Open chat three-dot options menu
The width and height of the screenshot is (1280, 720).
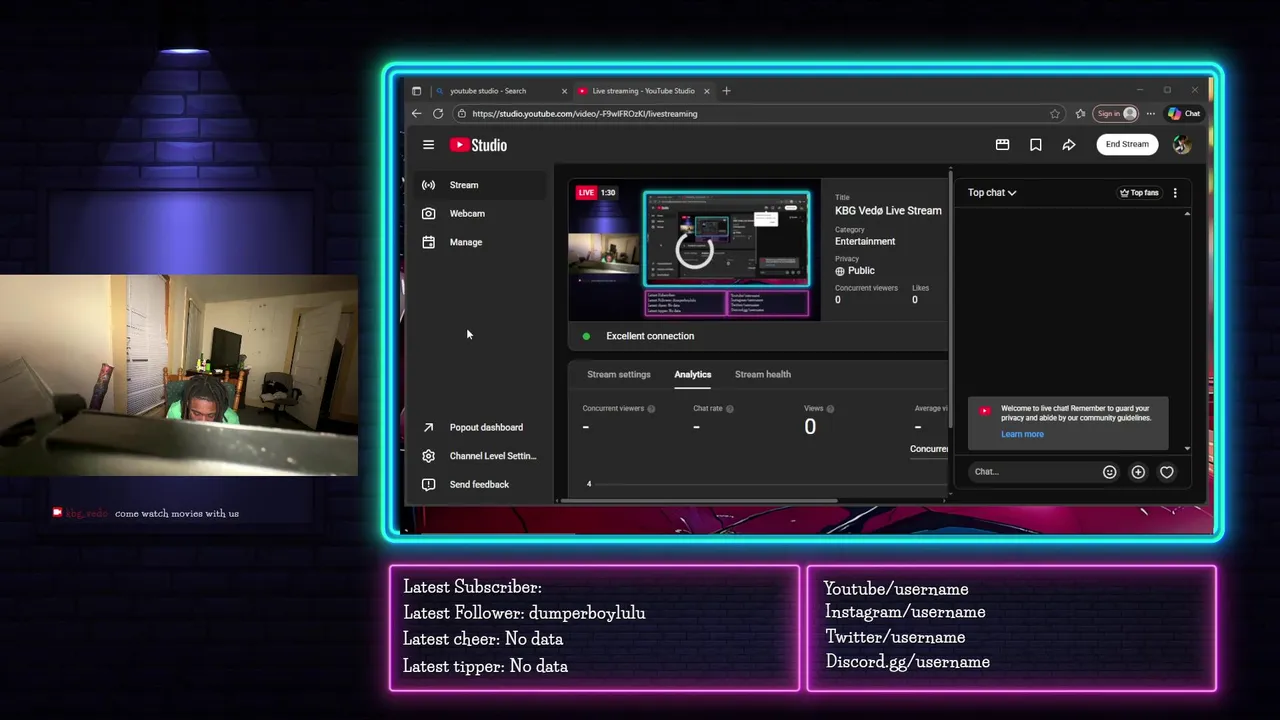coord(1175,192)
